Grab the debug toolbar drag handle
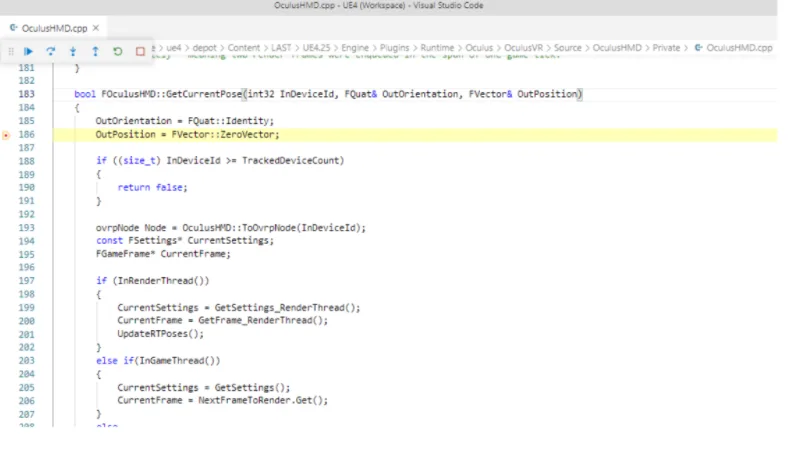The width and height of the screenshot is (790, 451). click(x=11, y=51)
